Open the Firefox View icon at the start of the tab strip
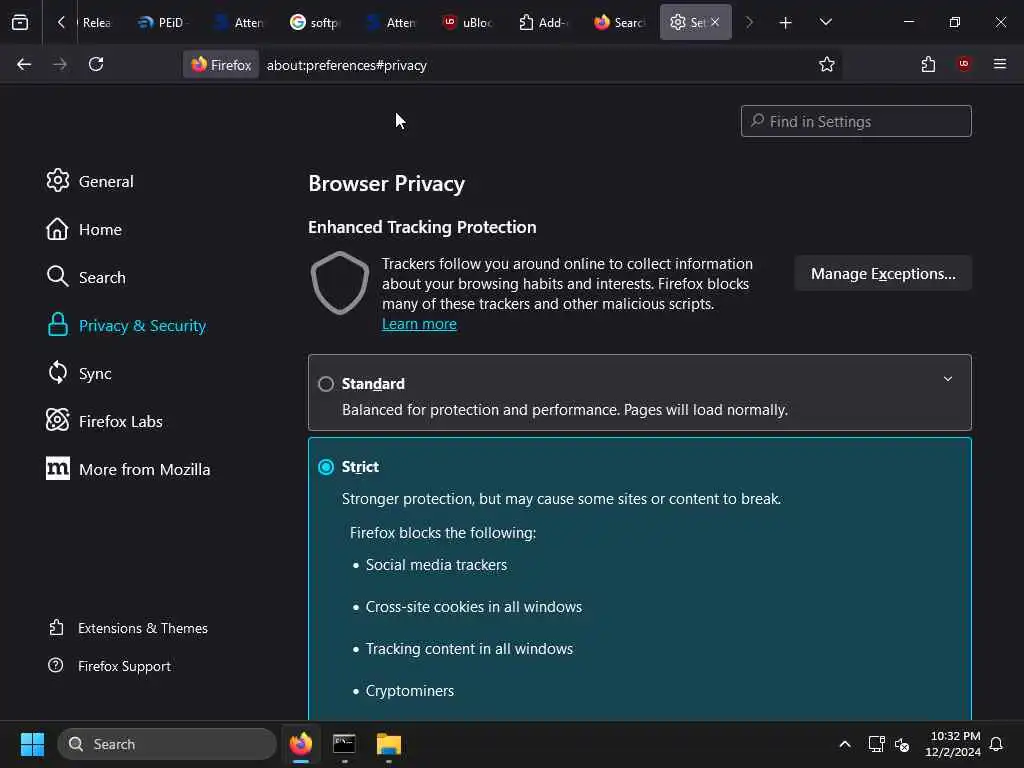Viewport: 1024px width, 768px height. click(20, 22)
